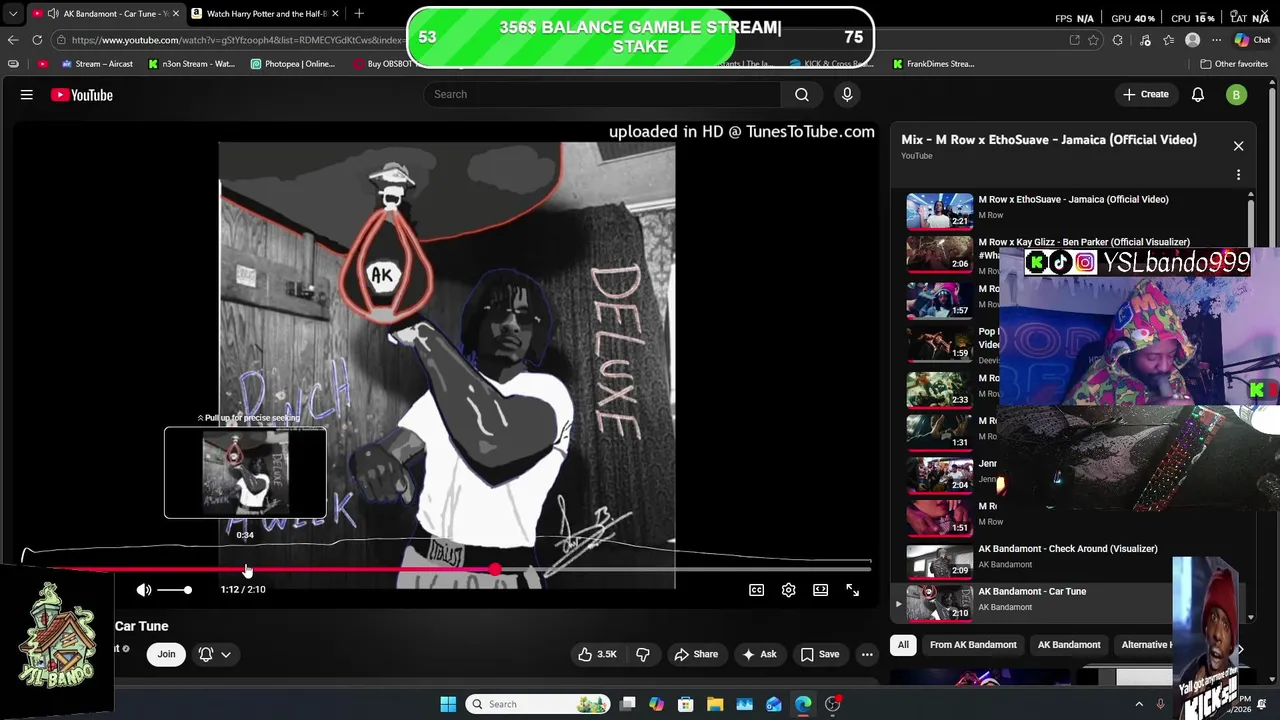Click the Windows taskbar search box
1280x720 pixels.
click(x=537, y=704)
